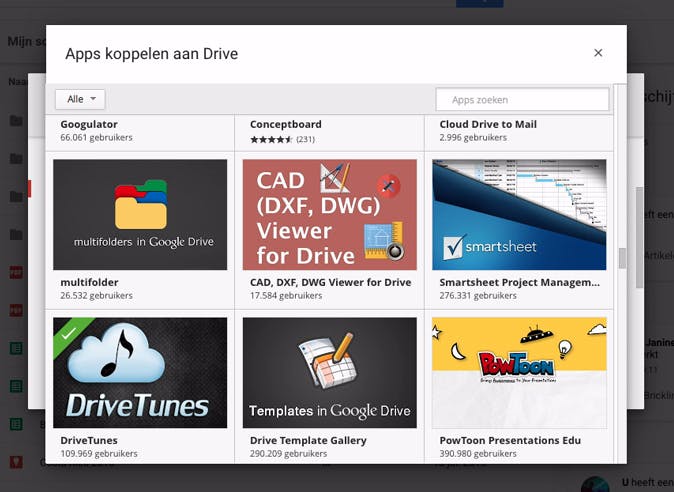Click '26.532 gebruikers' under multifolder

pyautogui.click(x=96, y=296)
